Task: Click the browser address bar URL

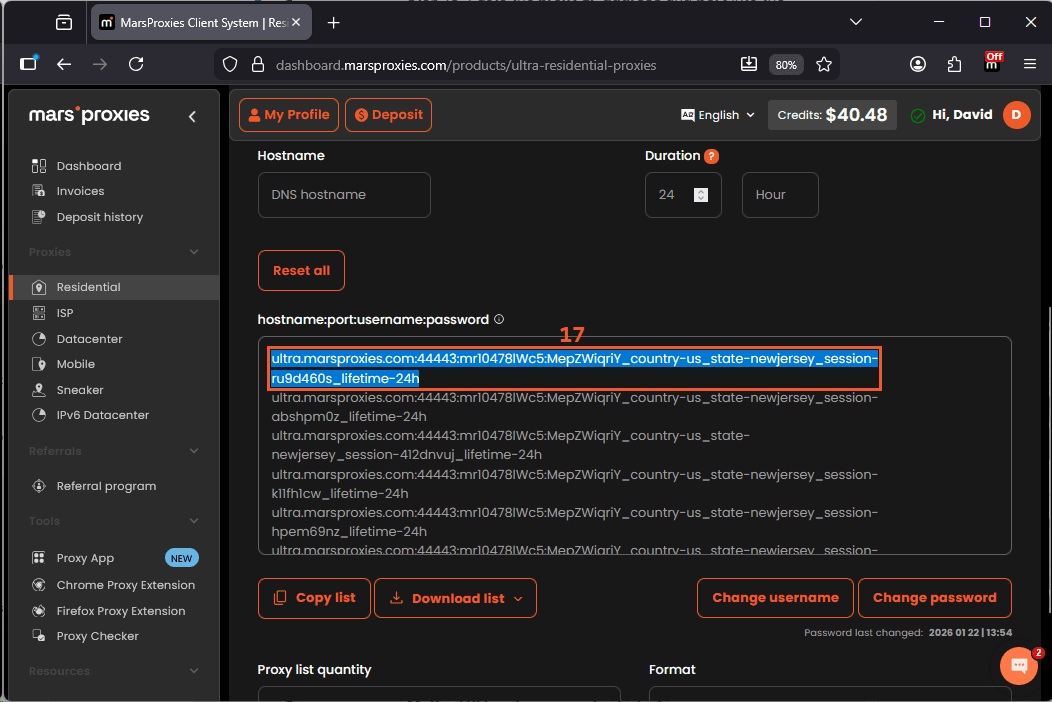Action: click(466, 65)
